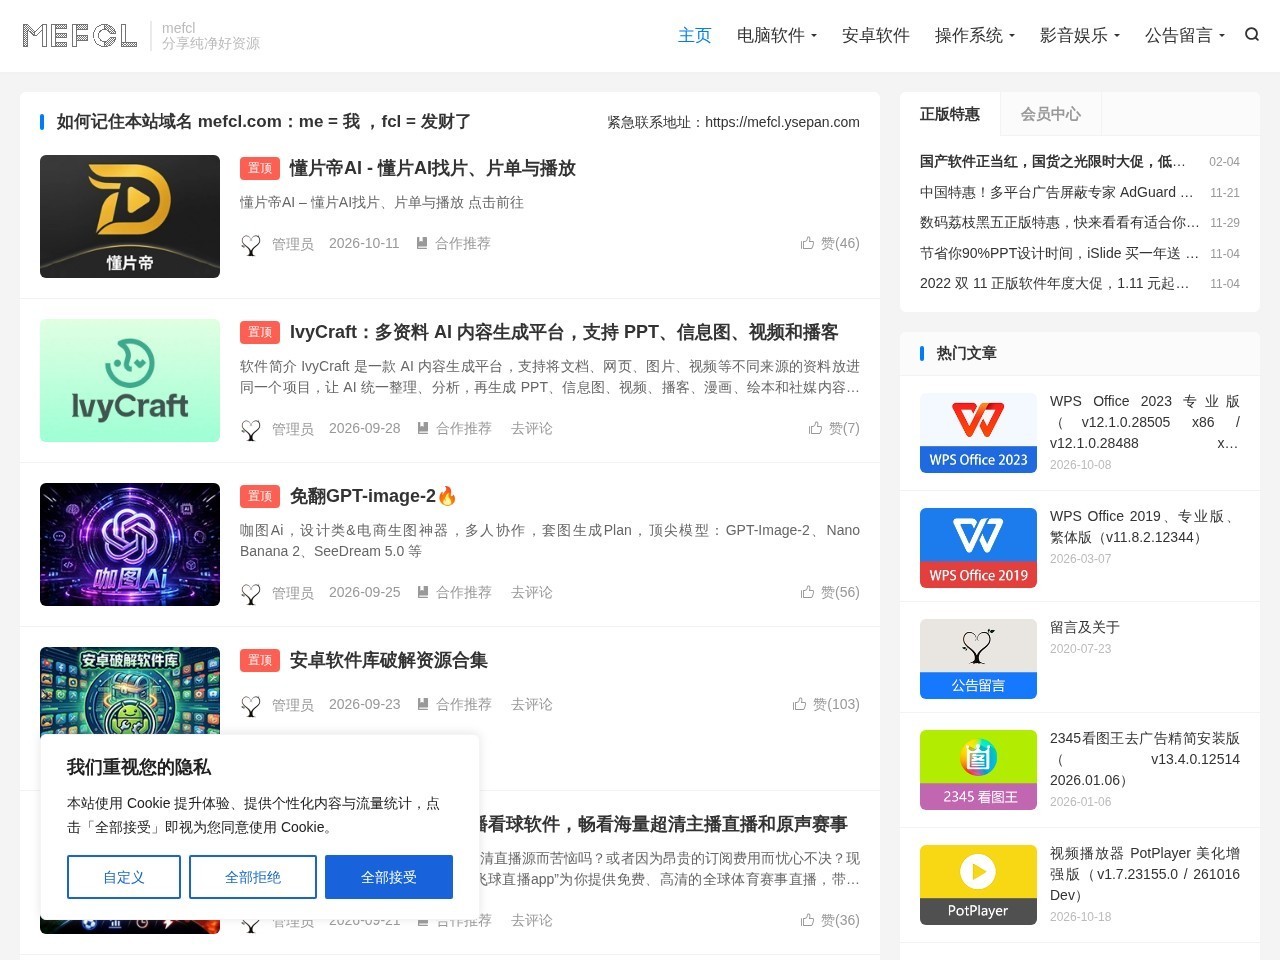The width and height of the screenshot is (1280, 960).
Task: Click 去评论 on IvyCraft post
Action: coord(532,428)
